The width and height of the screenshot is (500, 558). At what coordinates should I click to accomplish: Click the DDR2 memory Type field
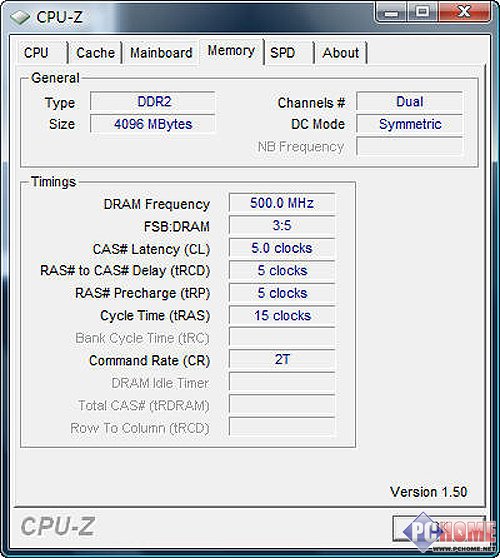click(153, 102)
